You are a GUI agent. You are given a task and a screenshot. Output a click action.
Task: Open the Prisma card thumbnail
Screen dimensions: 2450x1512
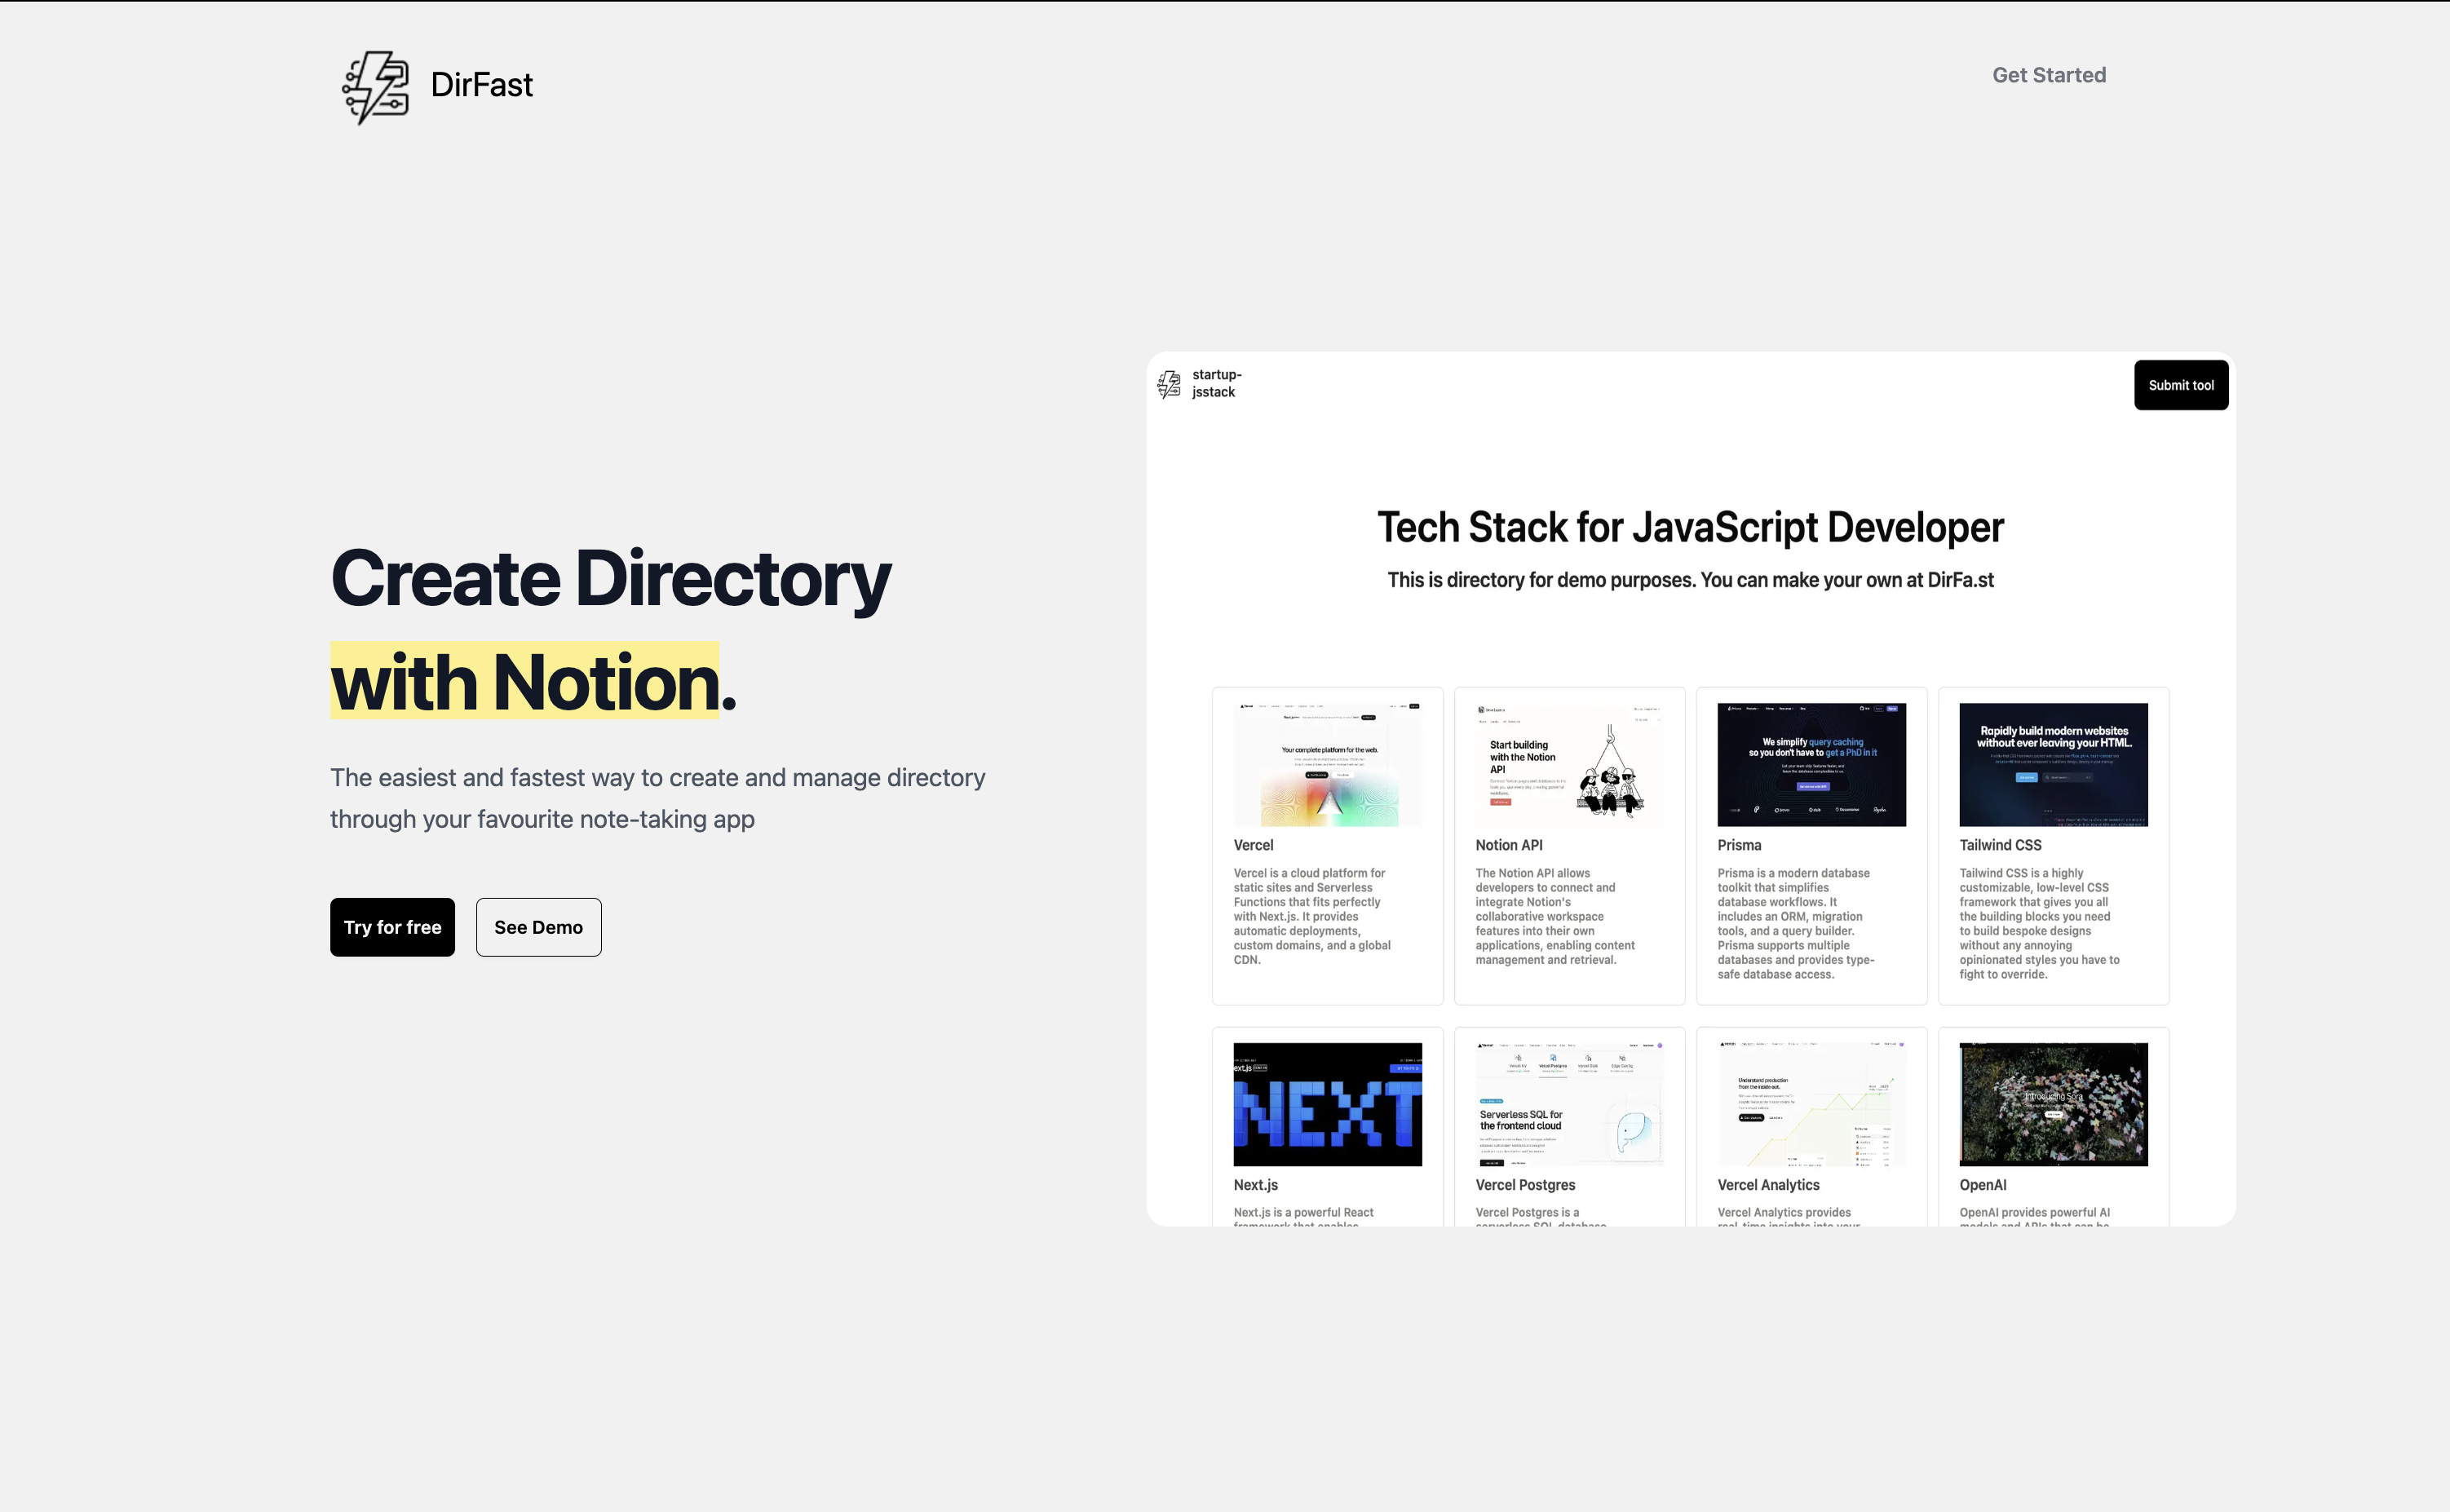click(1811, 765)
